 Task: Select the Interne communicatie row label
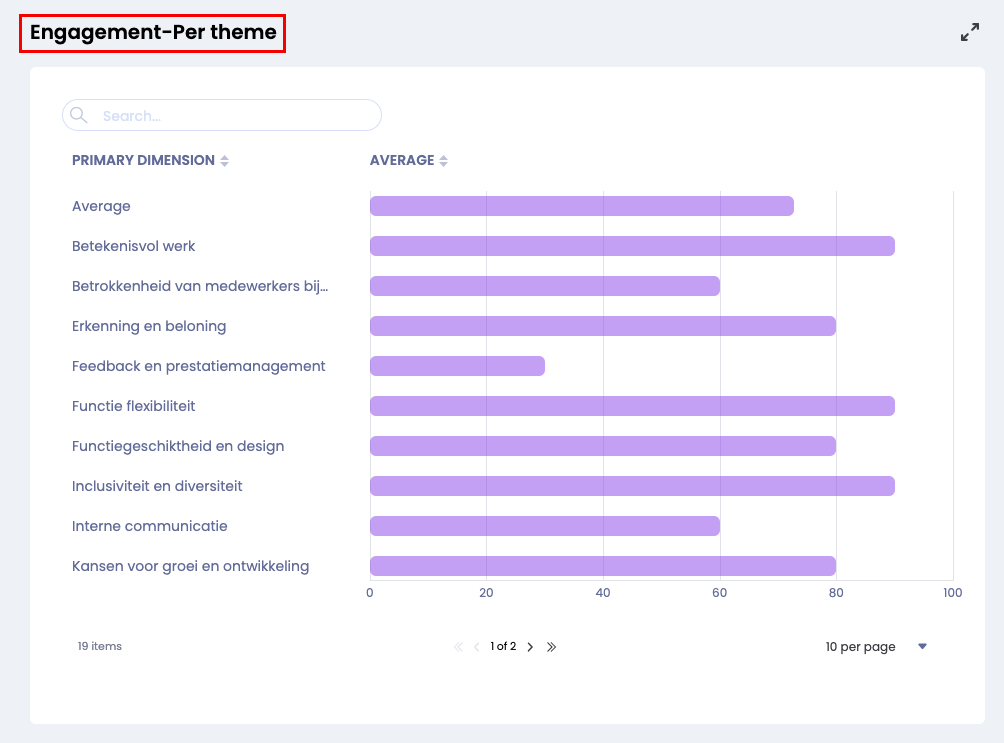(x=150, y=526)
